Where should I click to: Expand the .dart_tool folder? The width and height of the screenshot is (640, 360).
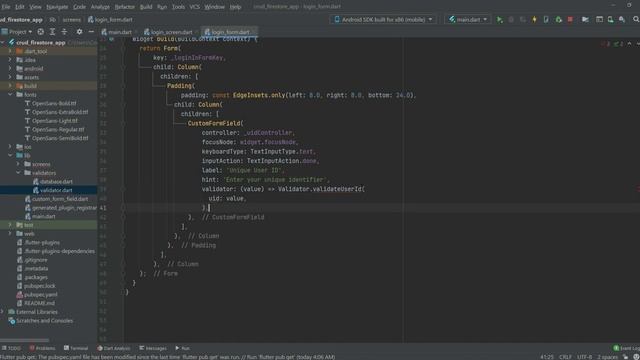(10, 51)
